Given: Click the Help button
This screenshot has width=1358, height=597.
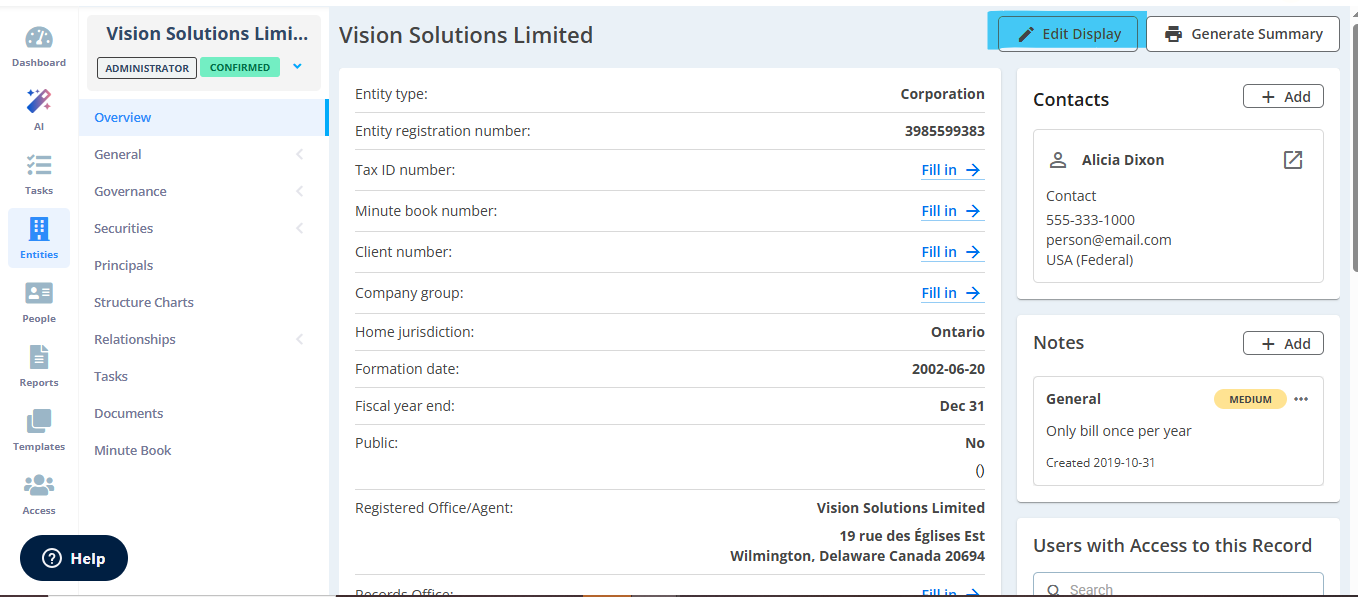Looking at the screenshot, I should click(74, 558).
